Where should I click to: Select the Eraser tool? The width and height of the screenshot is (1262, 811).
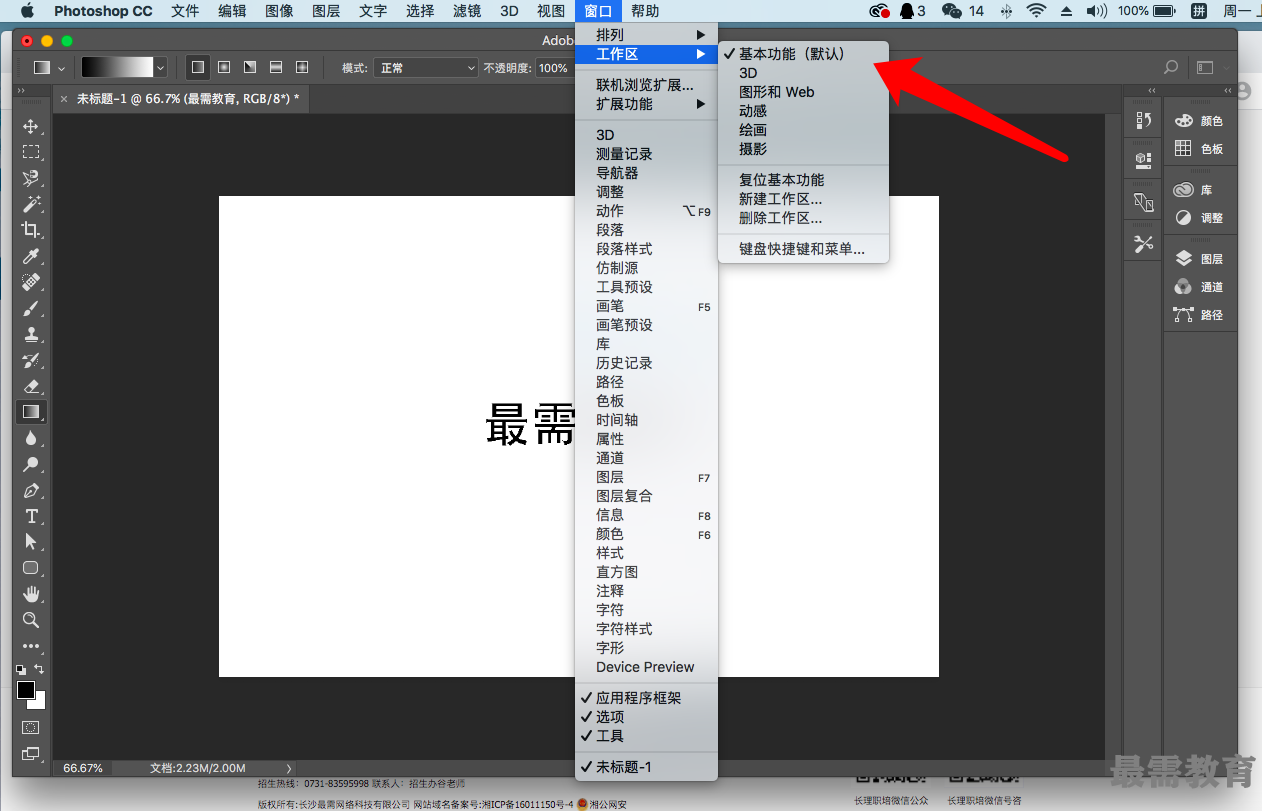point(31,386)
